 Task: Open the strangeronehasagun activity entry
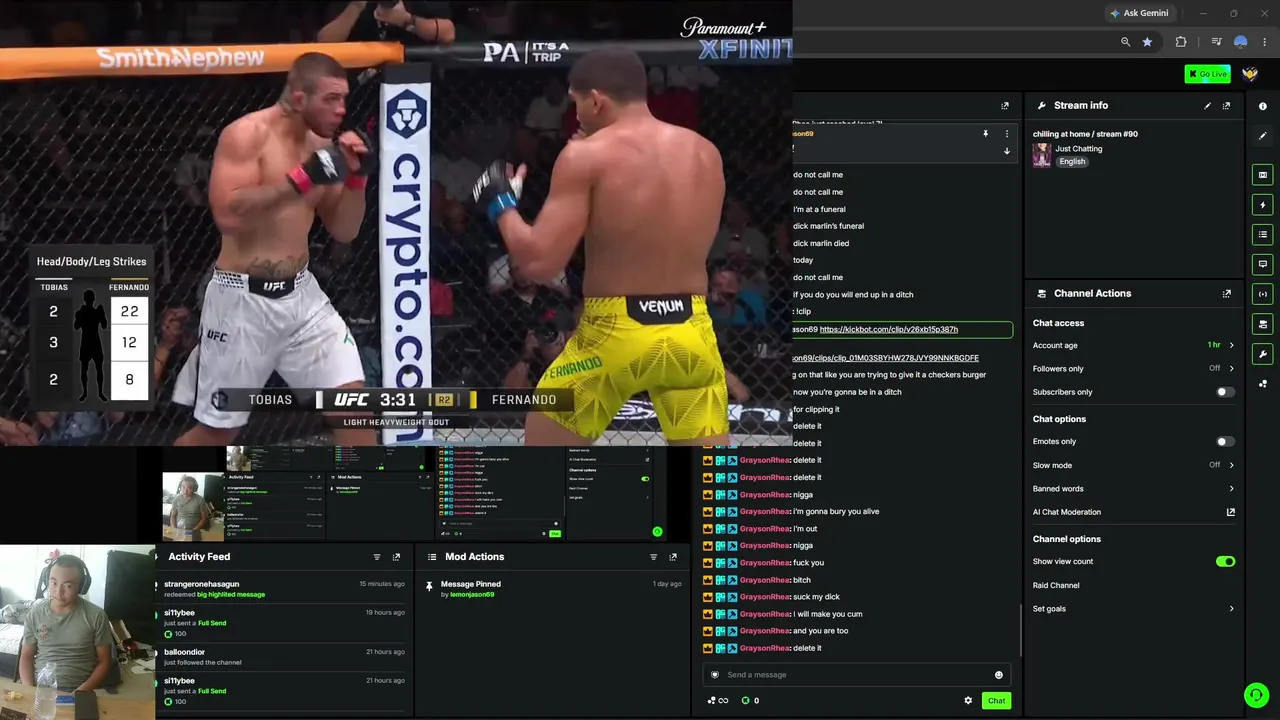pyautogui.click(x=284, y=589)
